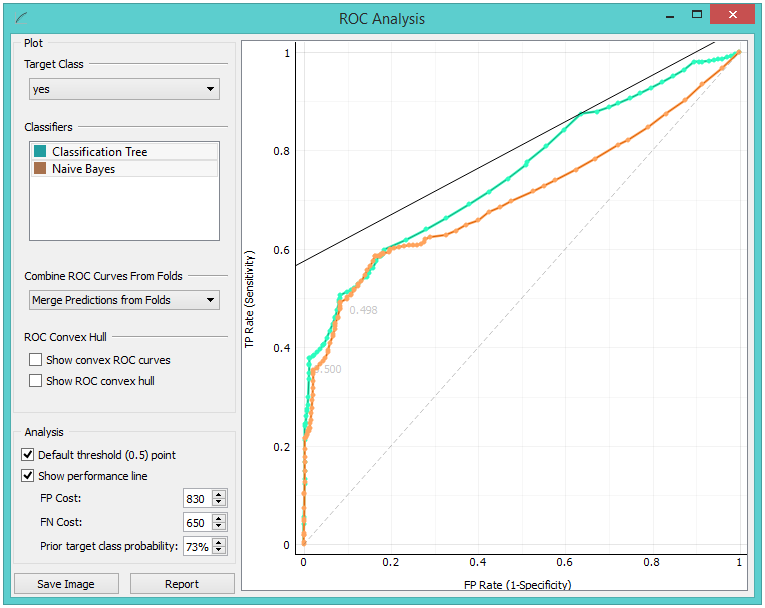This screenshot has width=765, height=608.
Task: Enable Show convex ROC curves
Action: [36, 360]
